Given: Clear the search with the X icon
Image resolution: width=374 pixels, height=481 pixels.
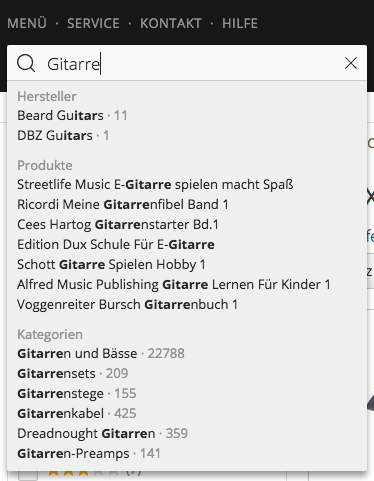Looking at the screenshot, I should coord(351,63).
